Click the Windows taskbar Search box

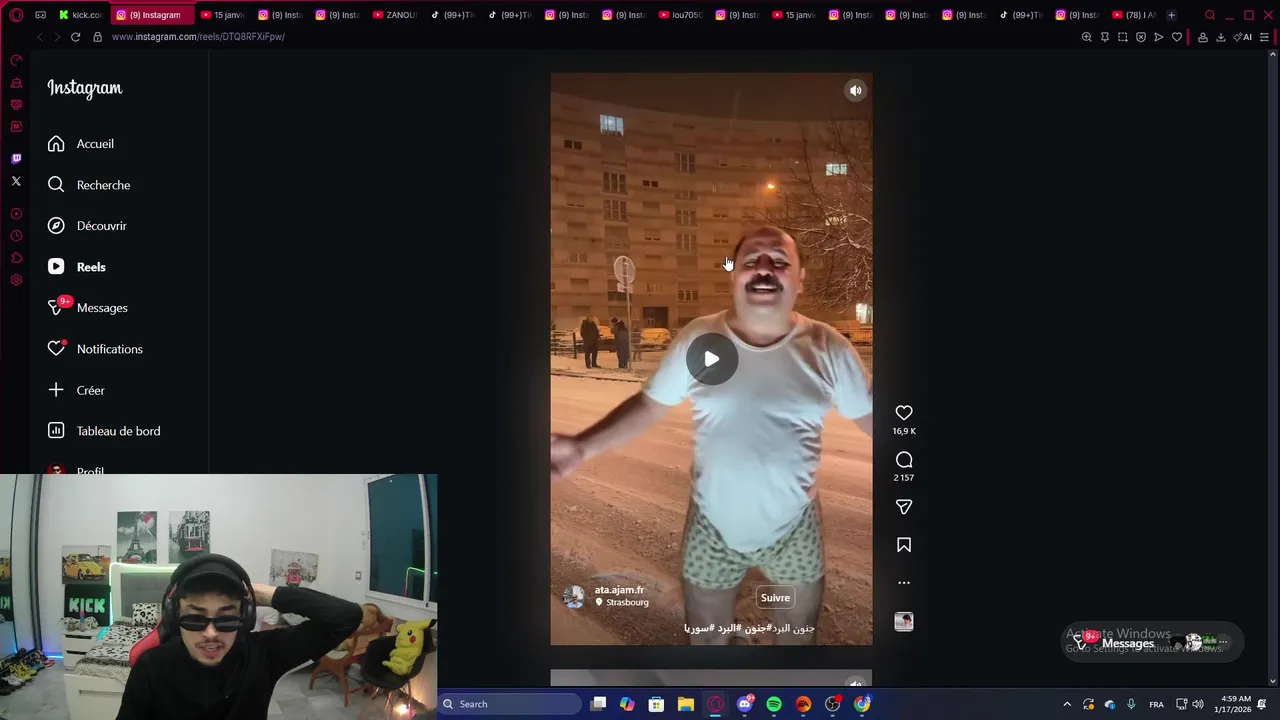pyautogui.click(x=510, y=704)
